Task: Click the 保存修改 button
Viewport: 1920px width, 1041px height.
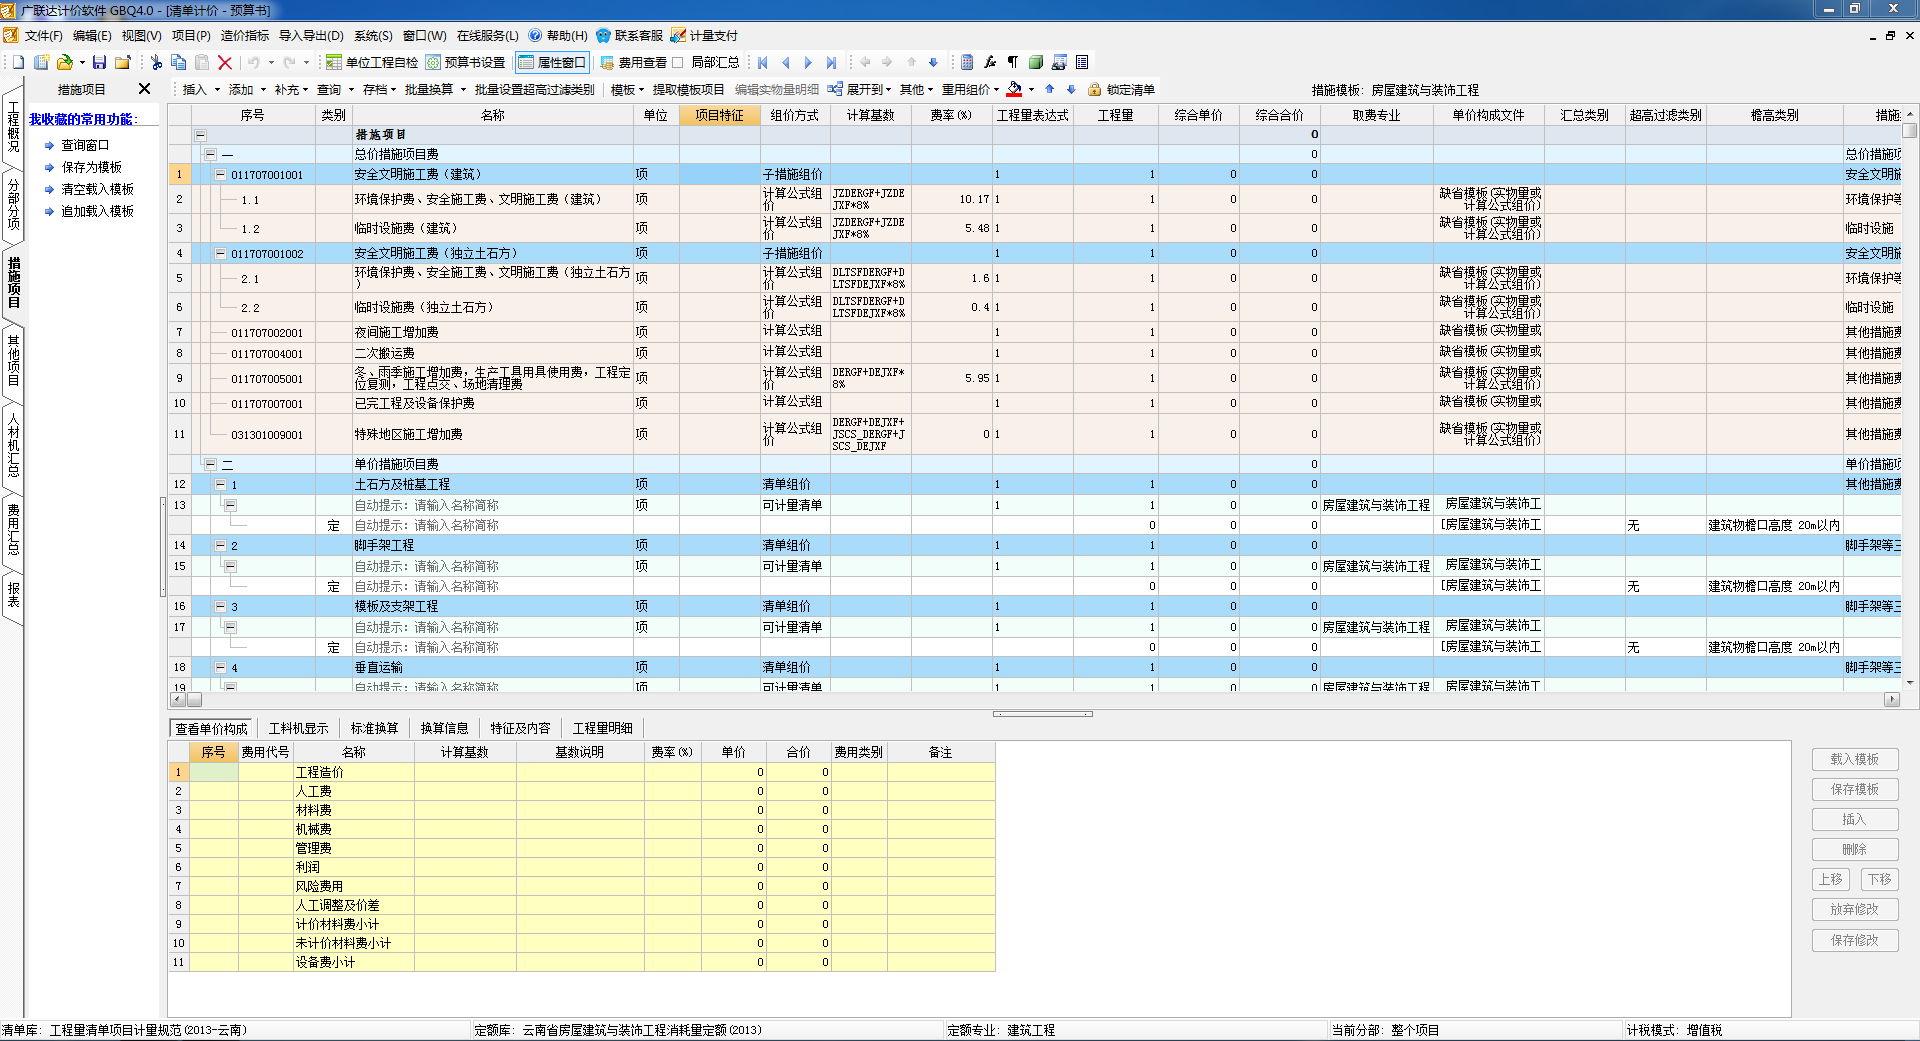Action: pos(1854,940)
